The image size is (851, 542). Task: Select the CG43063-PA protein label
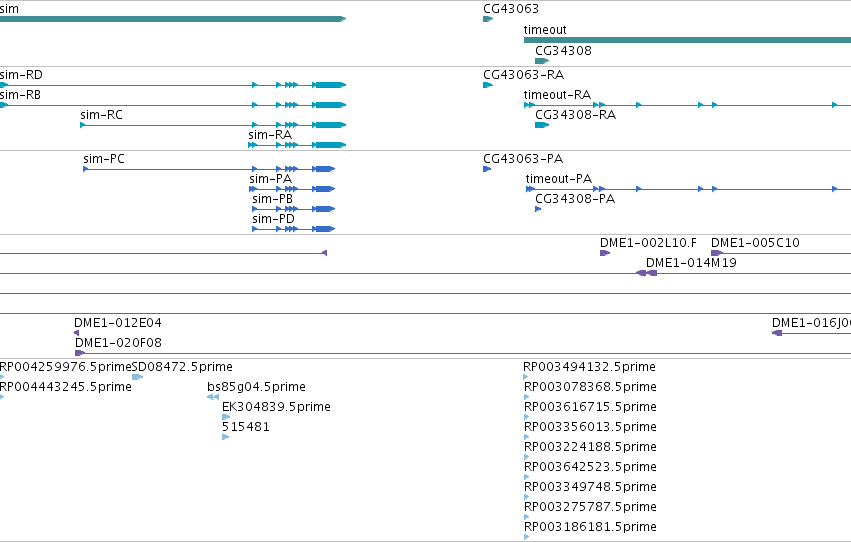coord(523,159)
